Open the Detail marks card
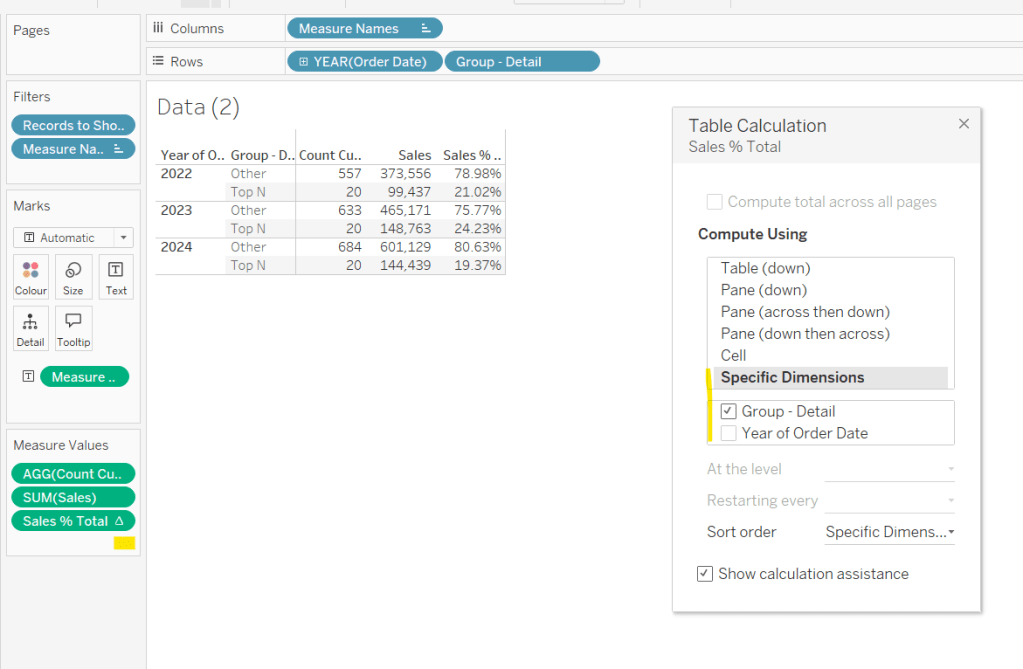1023x669 pixels. (30, 328)
